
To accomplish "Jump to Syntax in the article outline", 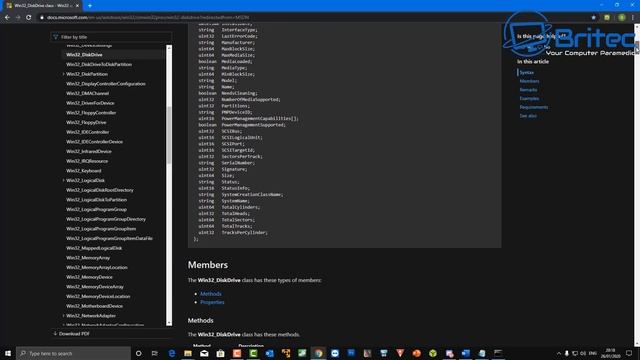I will (527, 73).
